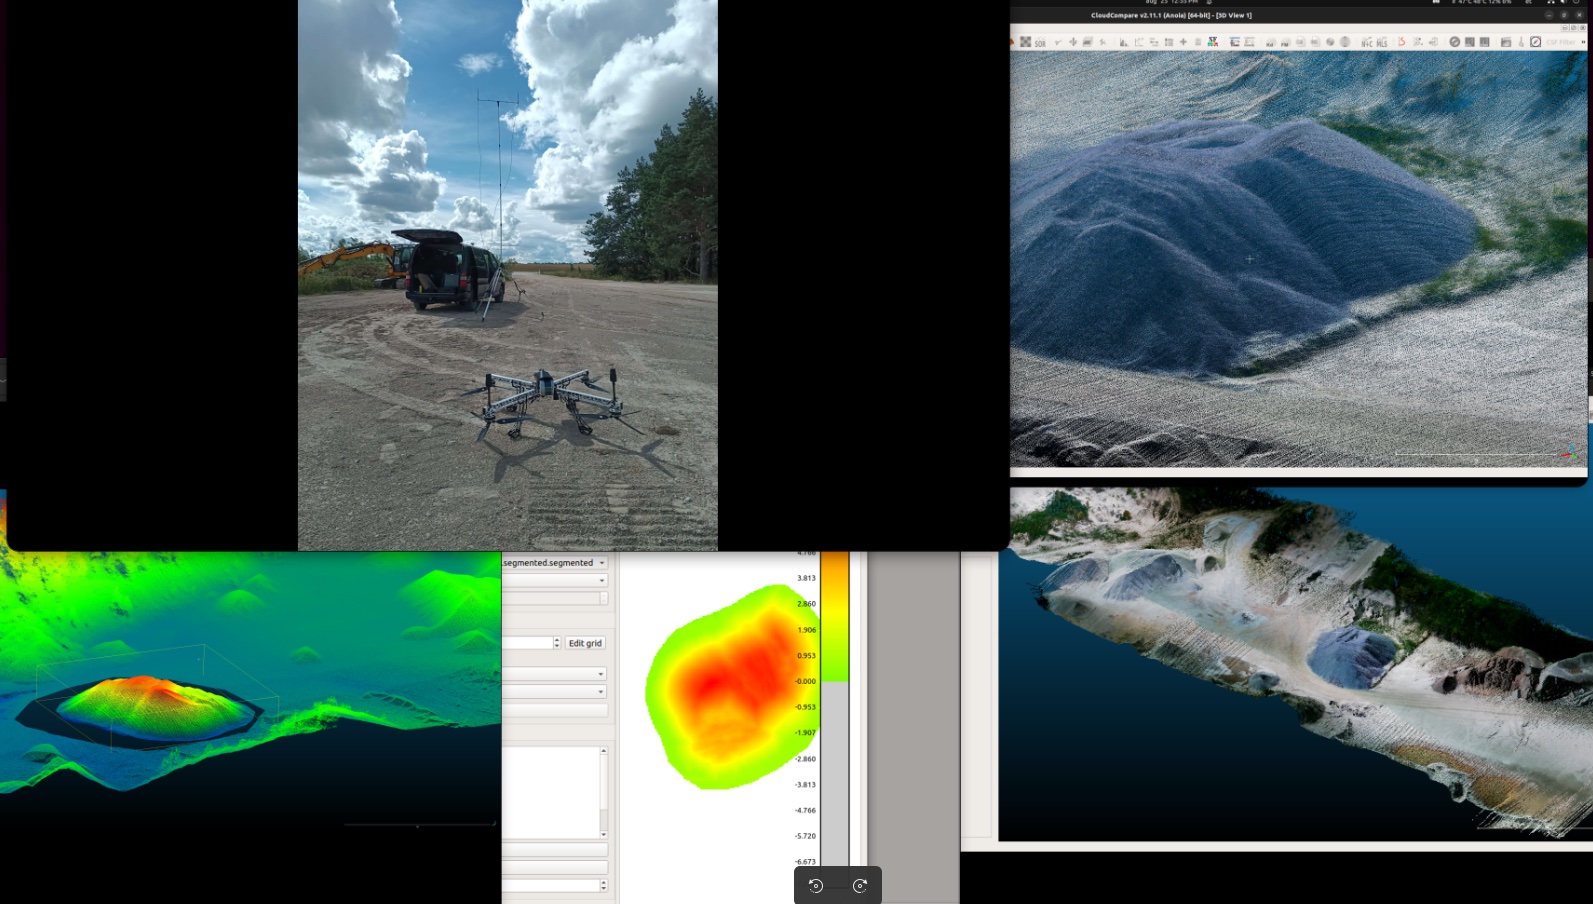1593x904 pixels.
Task: Click the color scale icon next to SF
Action: 1235,42
